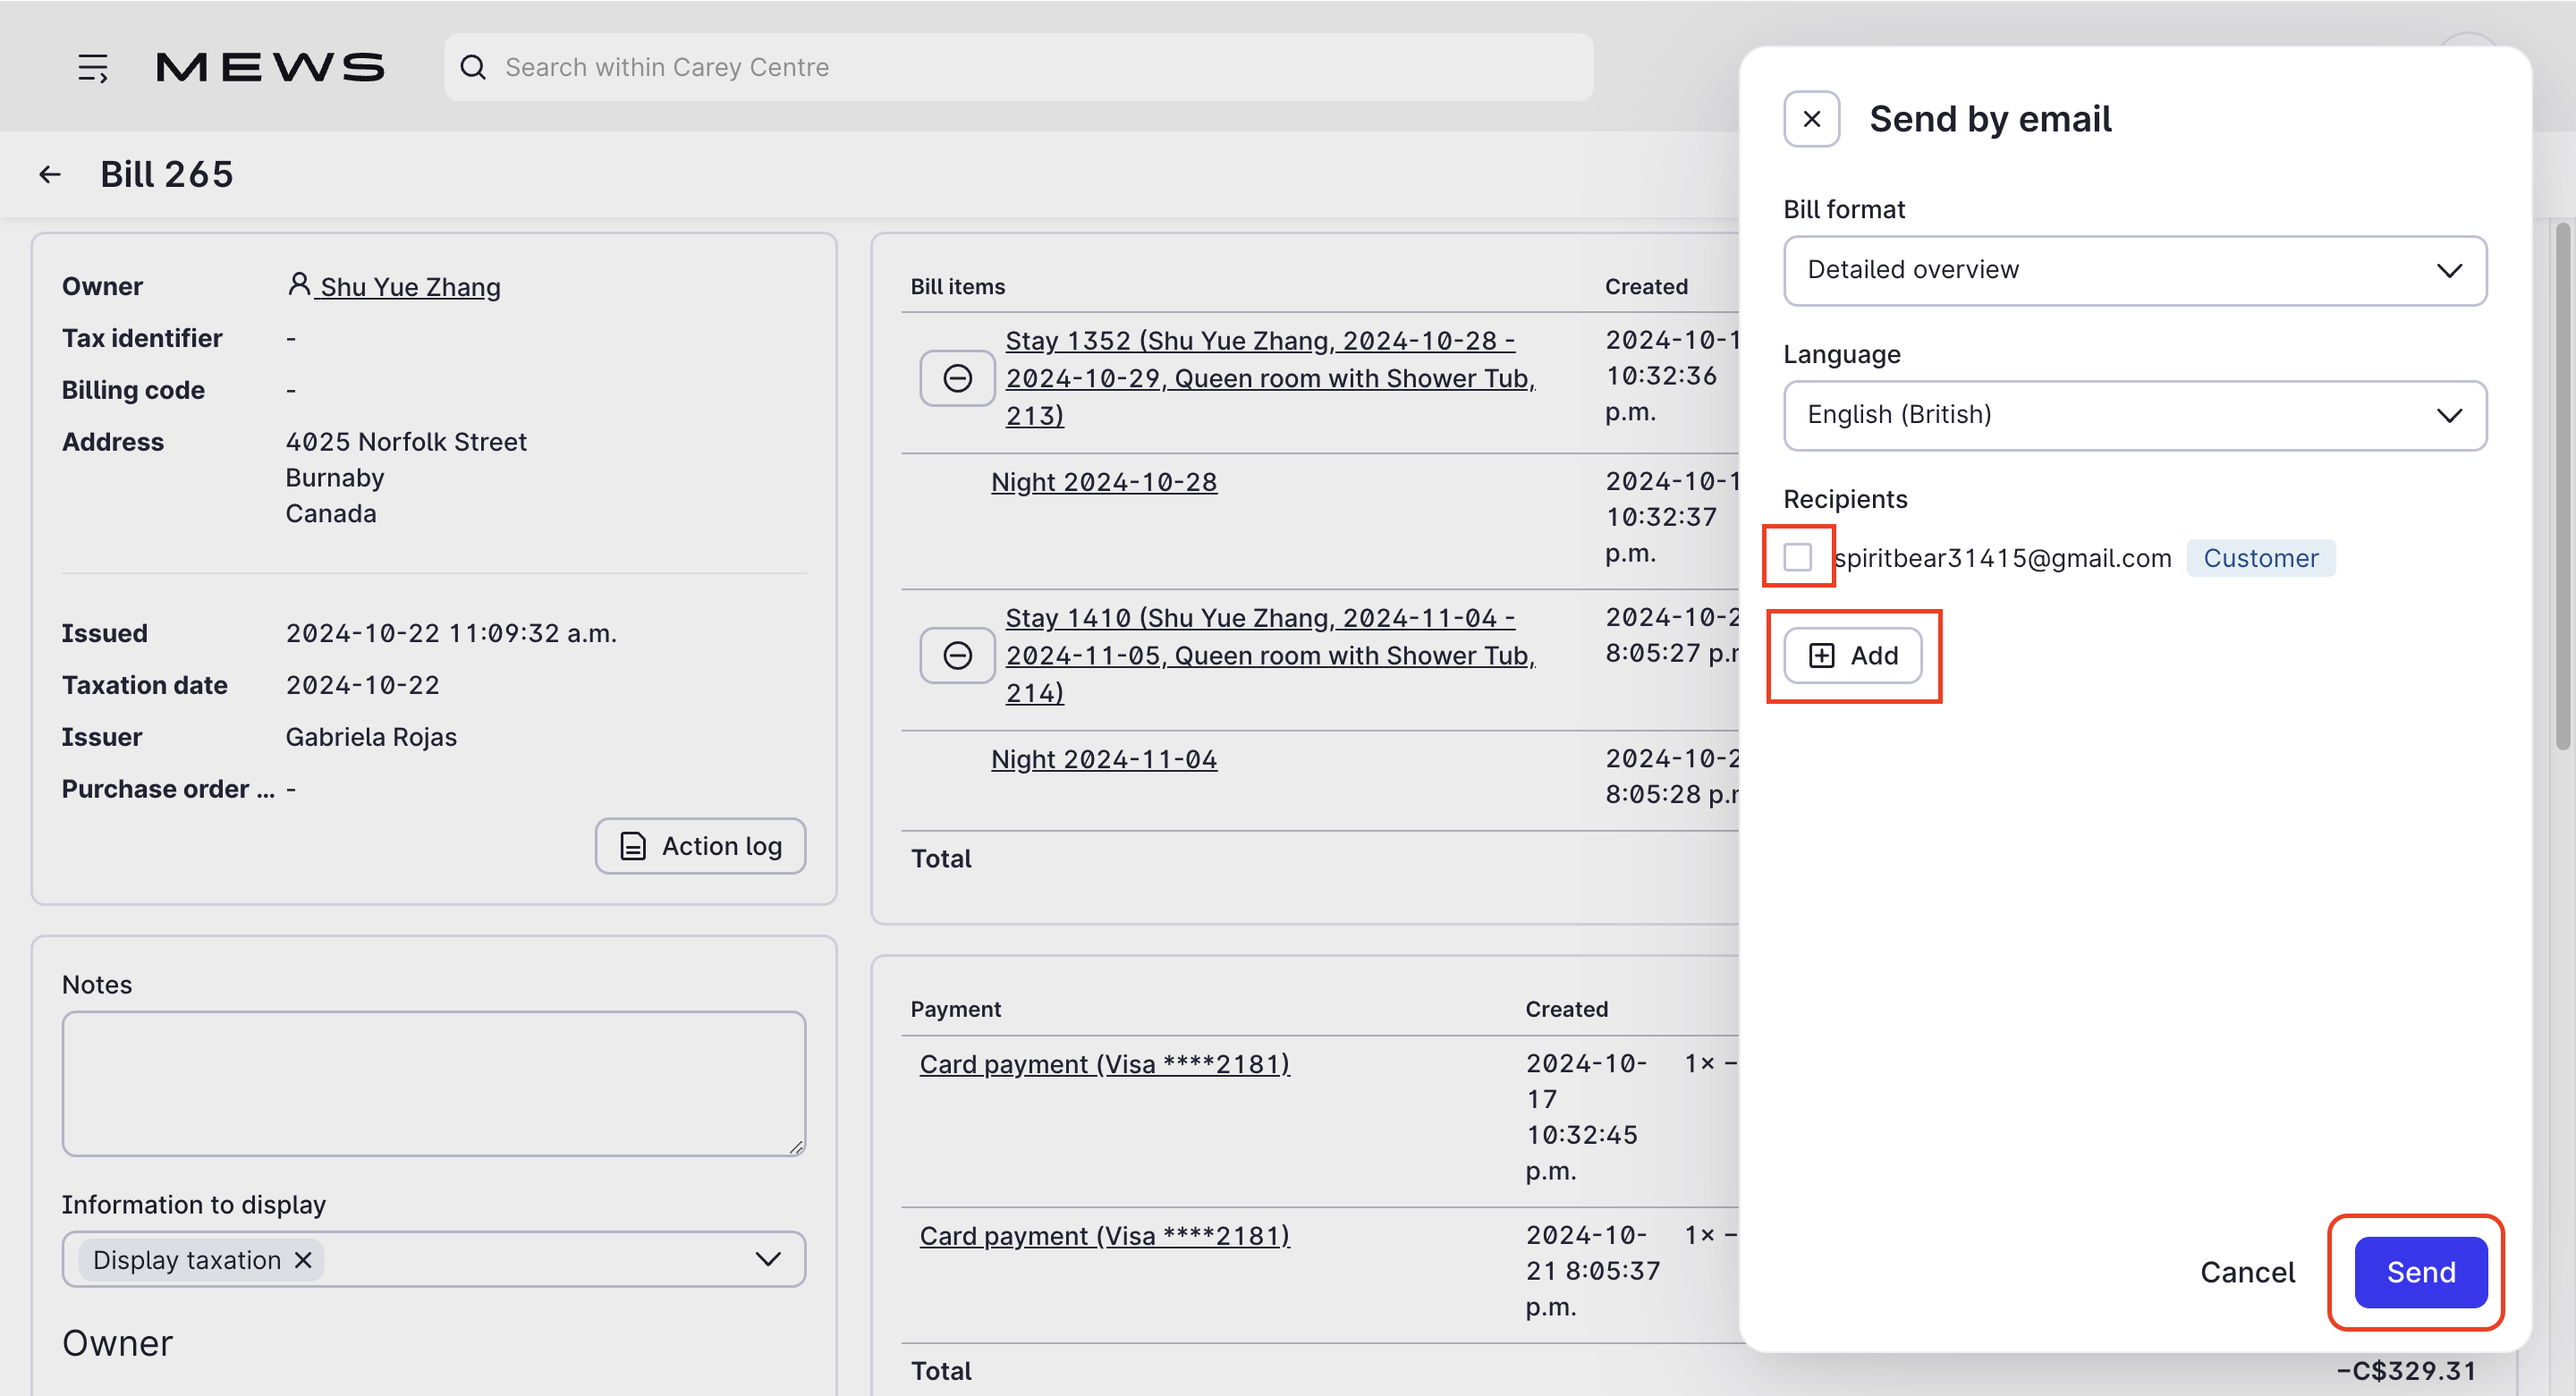Screen dimensions: 2576x1396
Task: Open Shu Yue Zhang owner profile link
Action: click(410, 287)
